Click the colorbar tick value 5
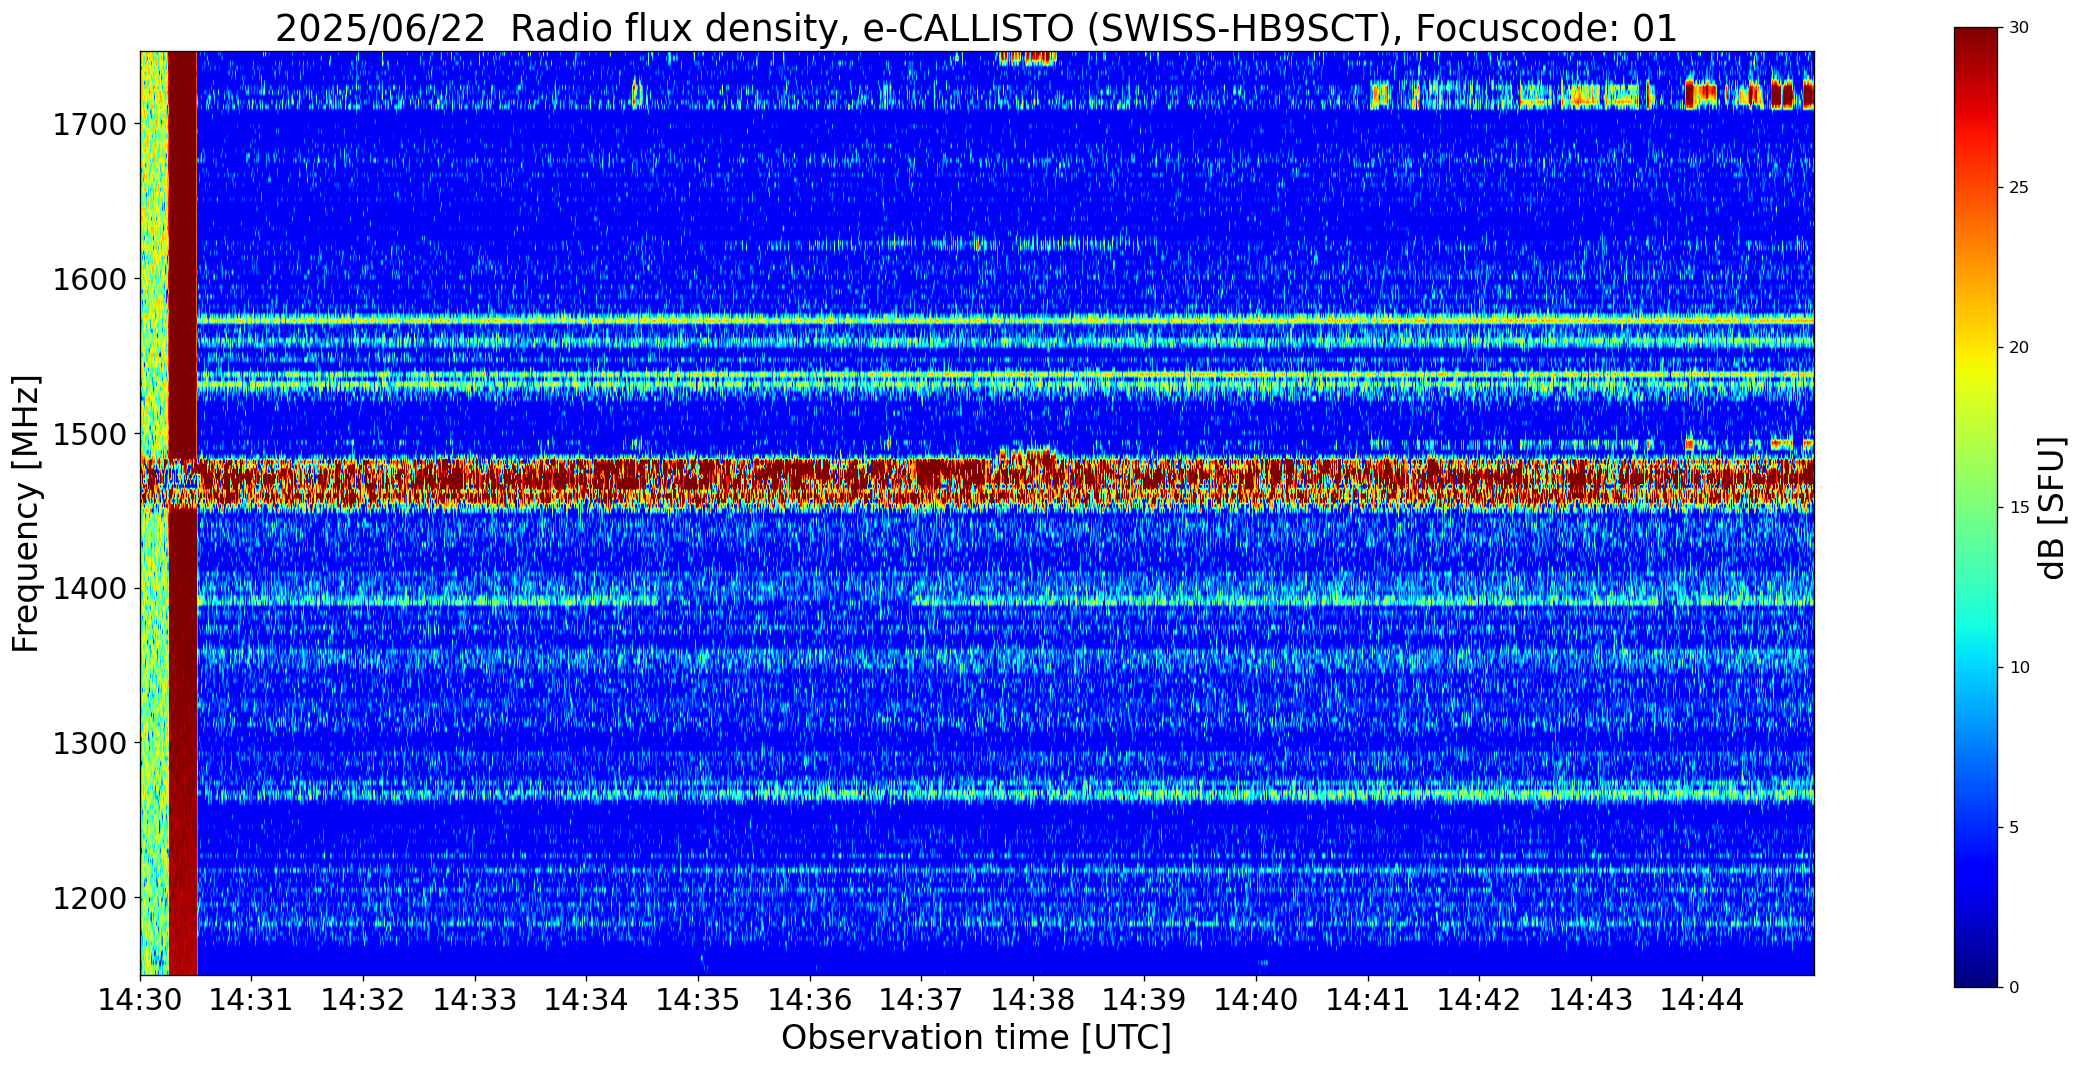 tap(2014, 828)
